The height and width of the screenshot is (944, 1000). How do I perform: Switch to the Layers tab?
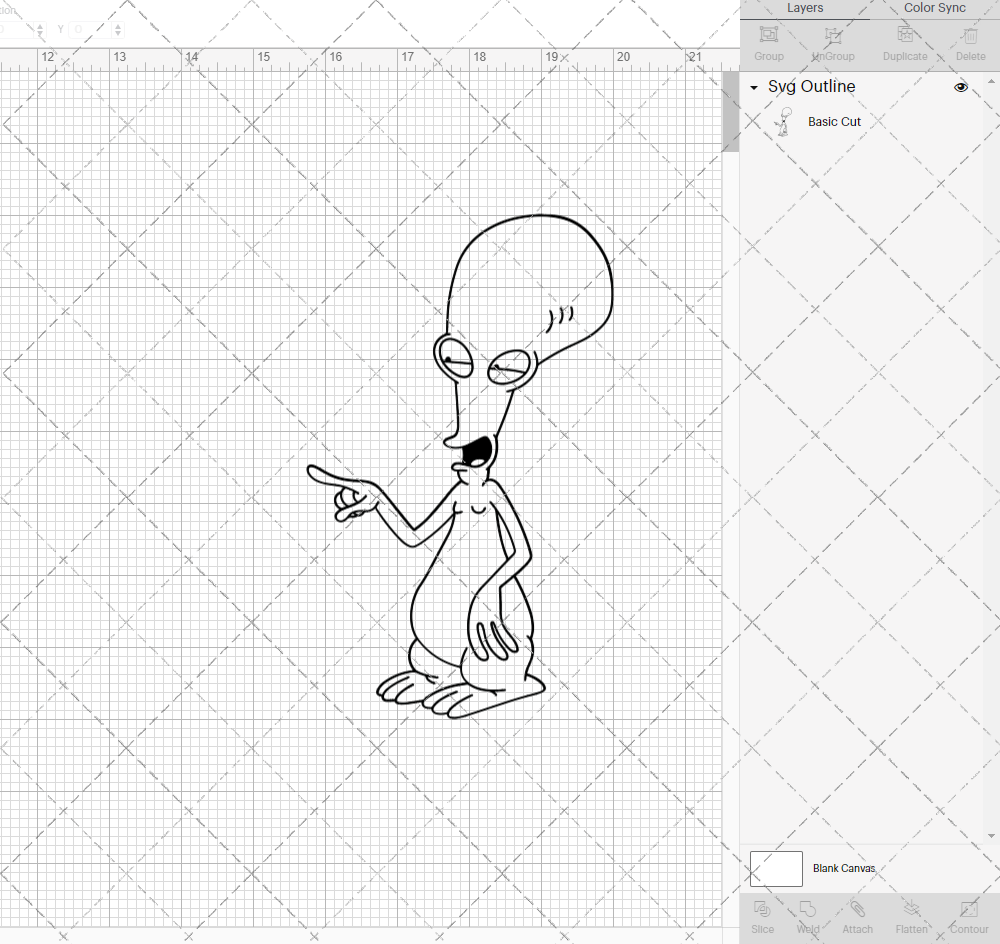(x=804, y=8)
